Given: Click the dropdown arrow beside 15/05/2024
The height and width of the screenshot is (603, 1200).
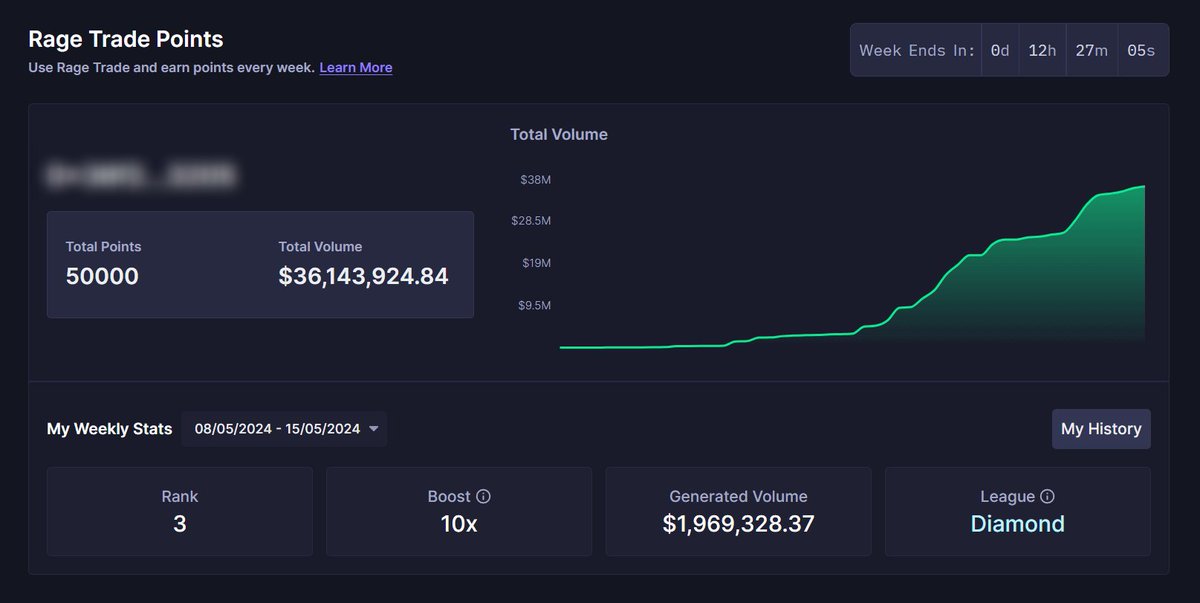Looking at the screenshot, I should point(374,429).
